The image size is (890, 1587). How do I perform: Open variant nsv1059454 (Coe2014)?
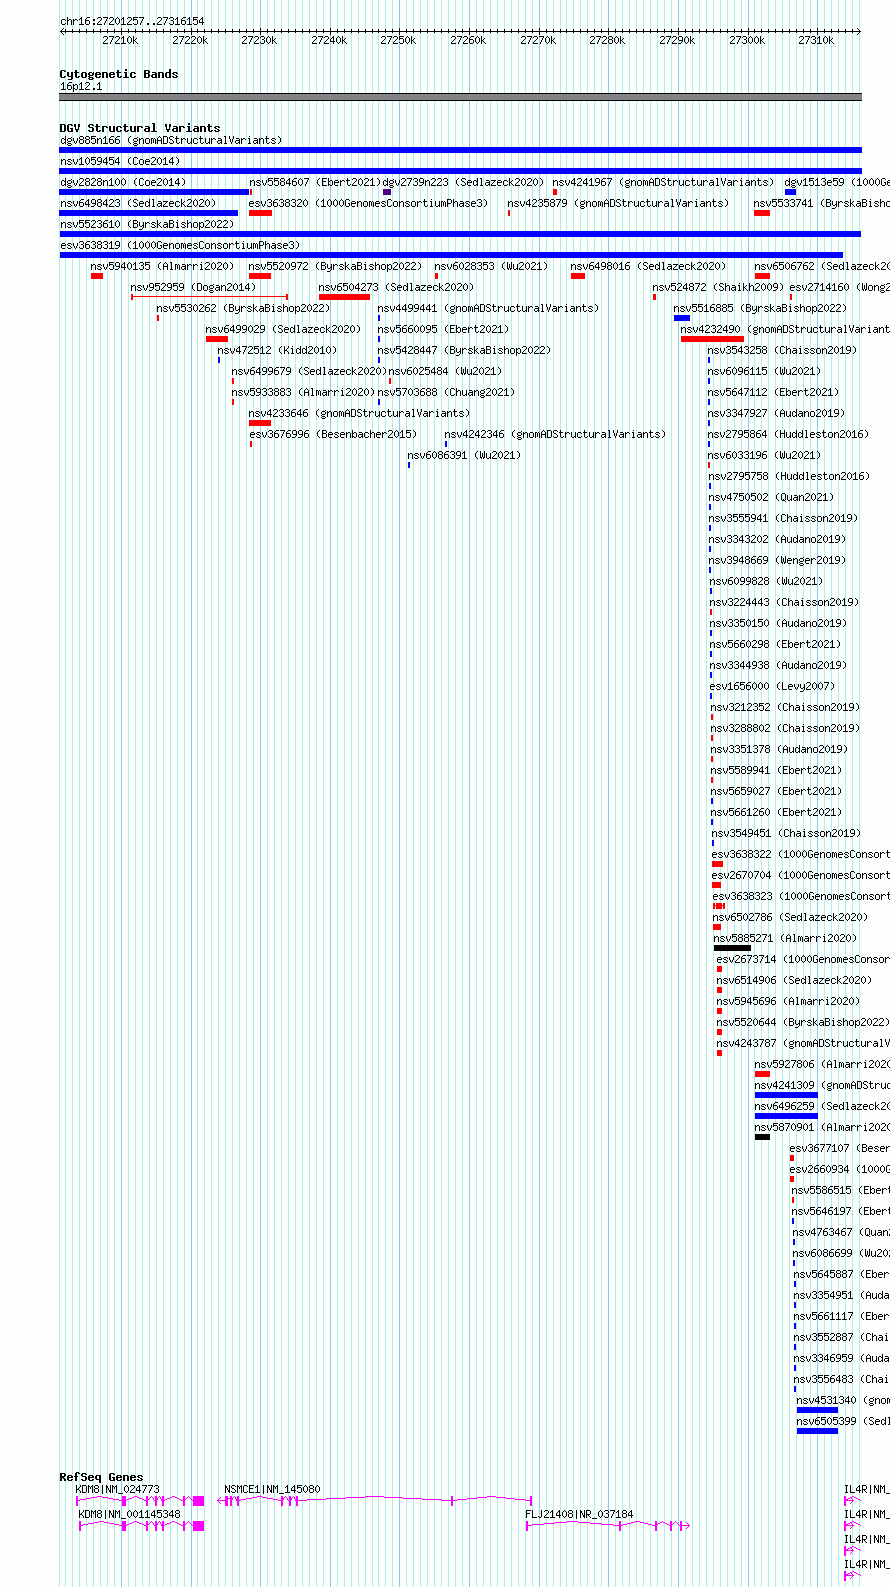(x=120, y=161)
